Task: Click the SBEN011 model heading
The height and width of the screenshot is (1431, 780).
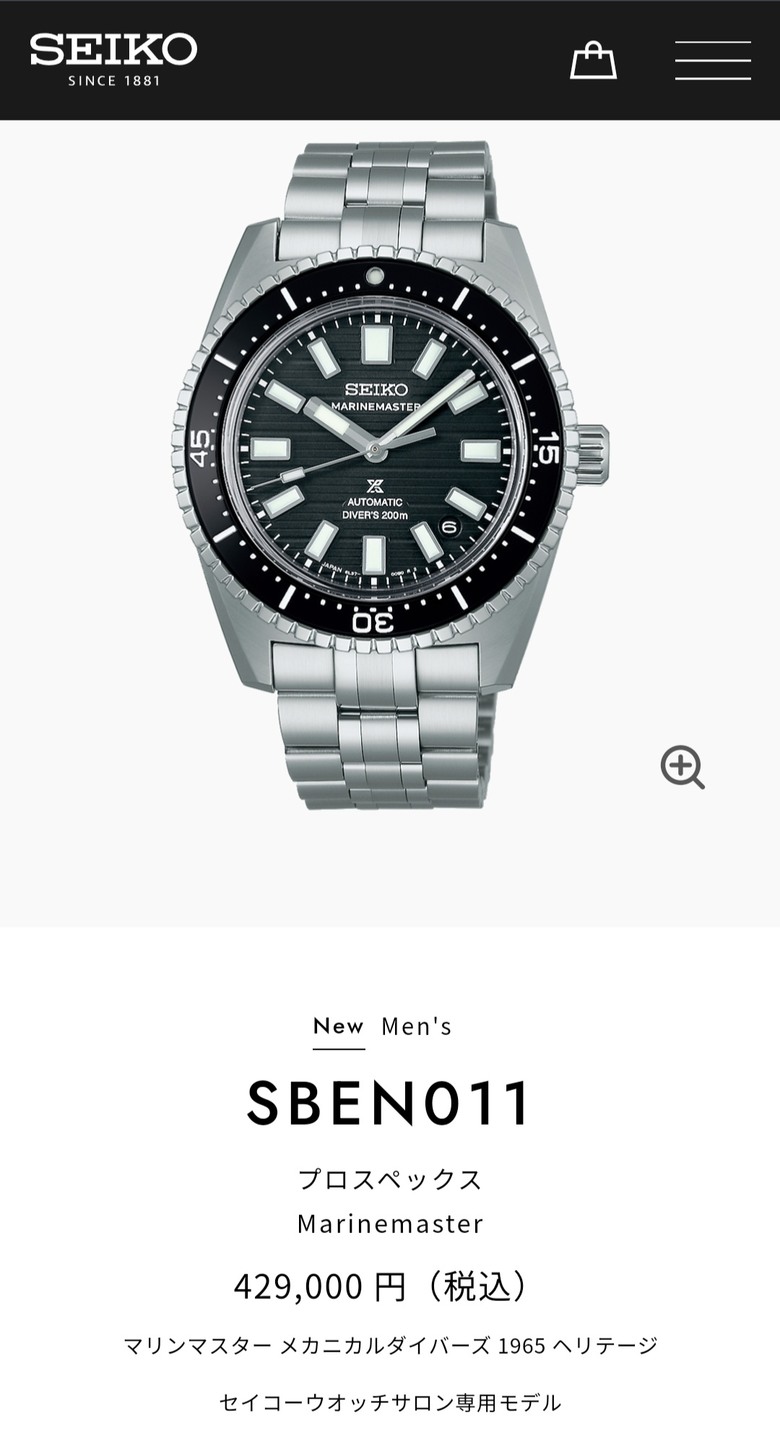Action: (389, 1103)
